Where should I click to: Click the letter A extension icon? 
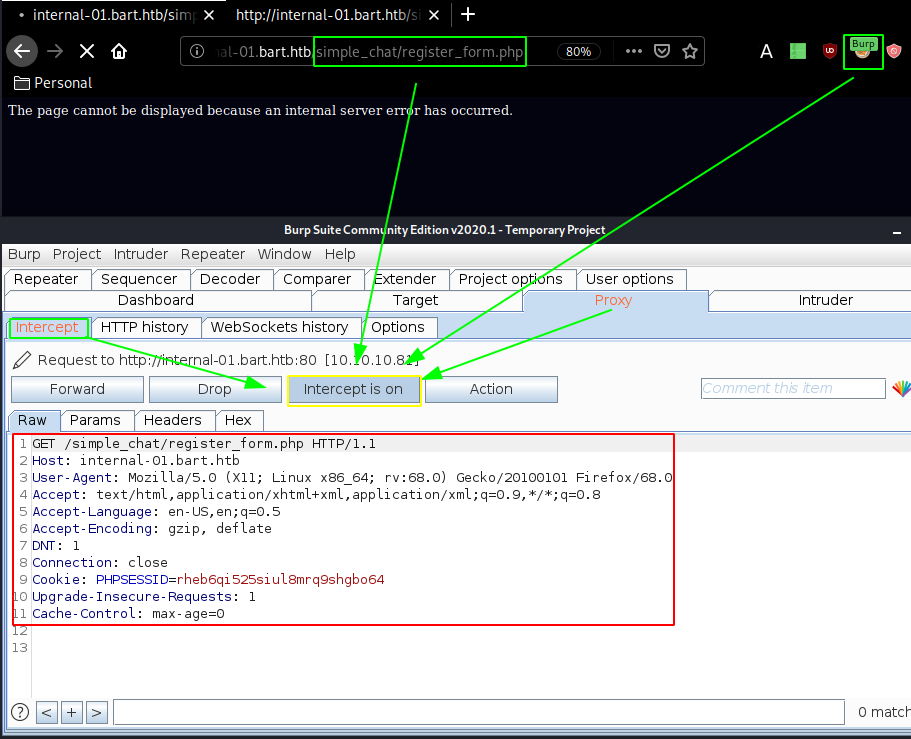(x=766, y=52)
